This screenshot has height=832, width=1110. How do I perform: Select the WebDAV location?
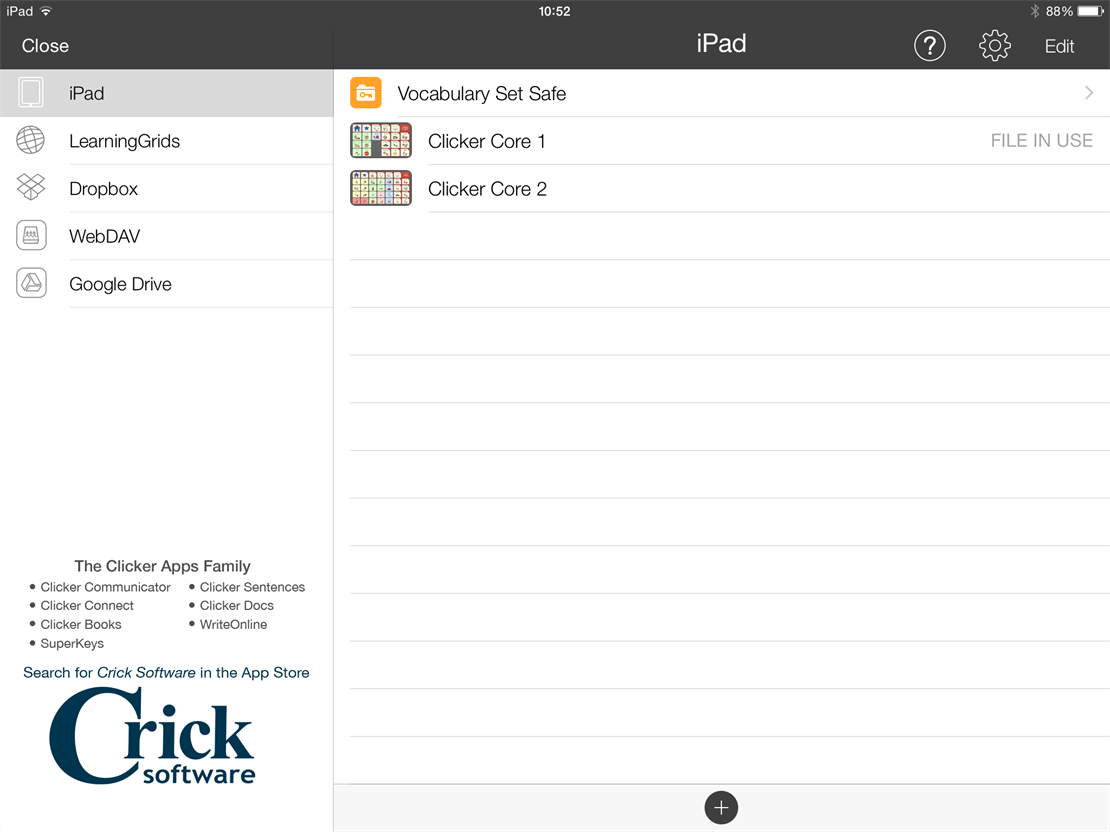tap(166, 236)
